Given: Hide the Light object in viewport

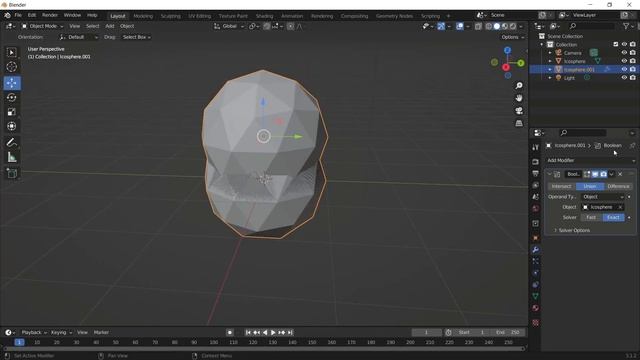Looking at the screenshot, I should tap(624, 78).
